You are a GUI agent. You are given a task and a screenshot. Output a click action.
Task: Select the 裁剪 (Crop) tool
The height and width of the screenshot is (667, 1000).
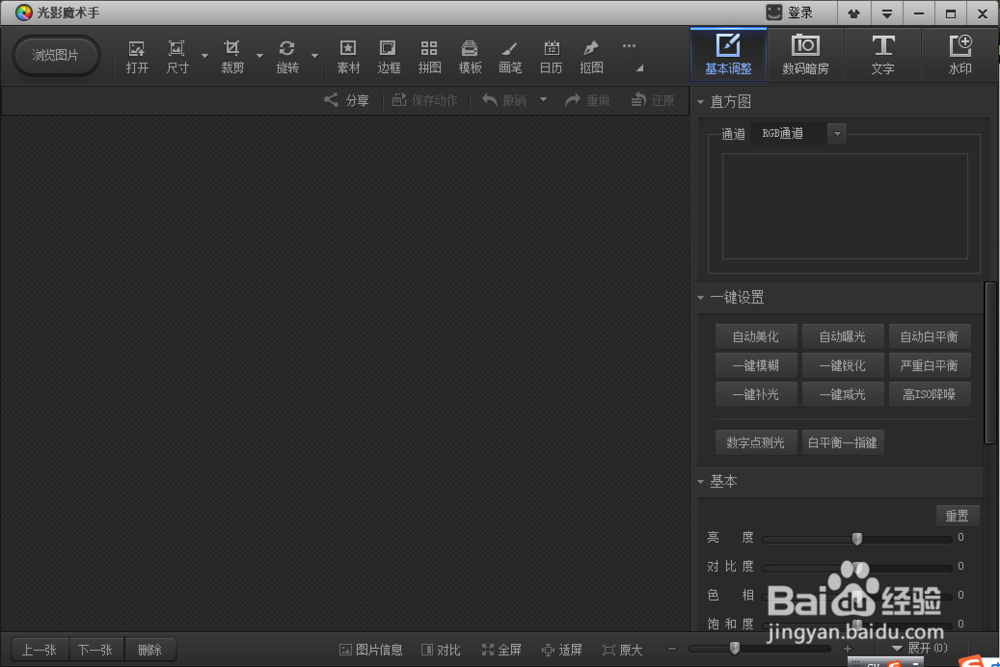231,55
